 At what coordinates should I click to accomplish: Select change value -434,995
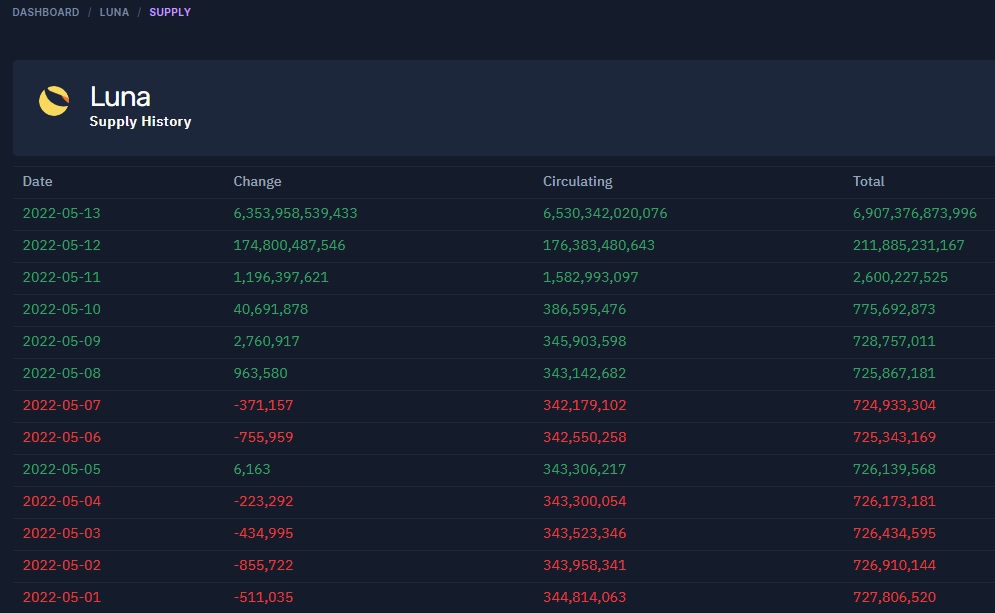click(263, 533)
